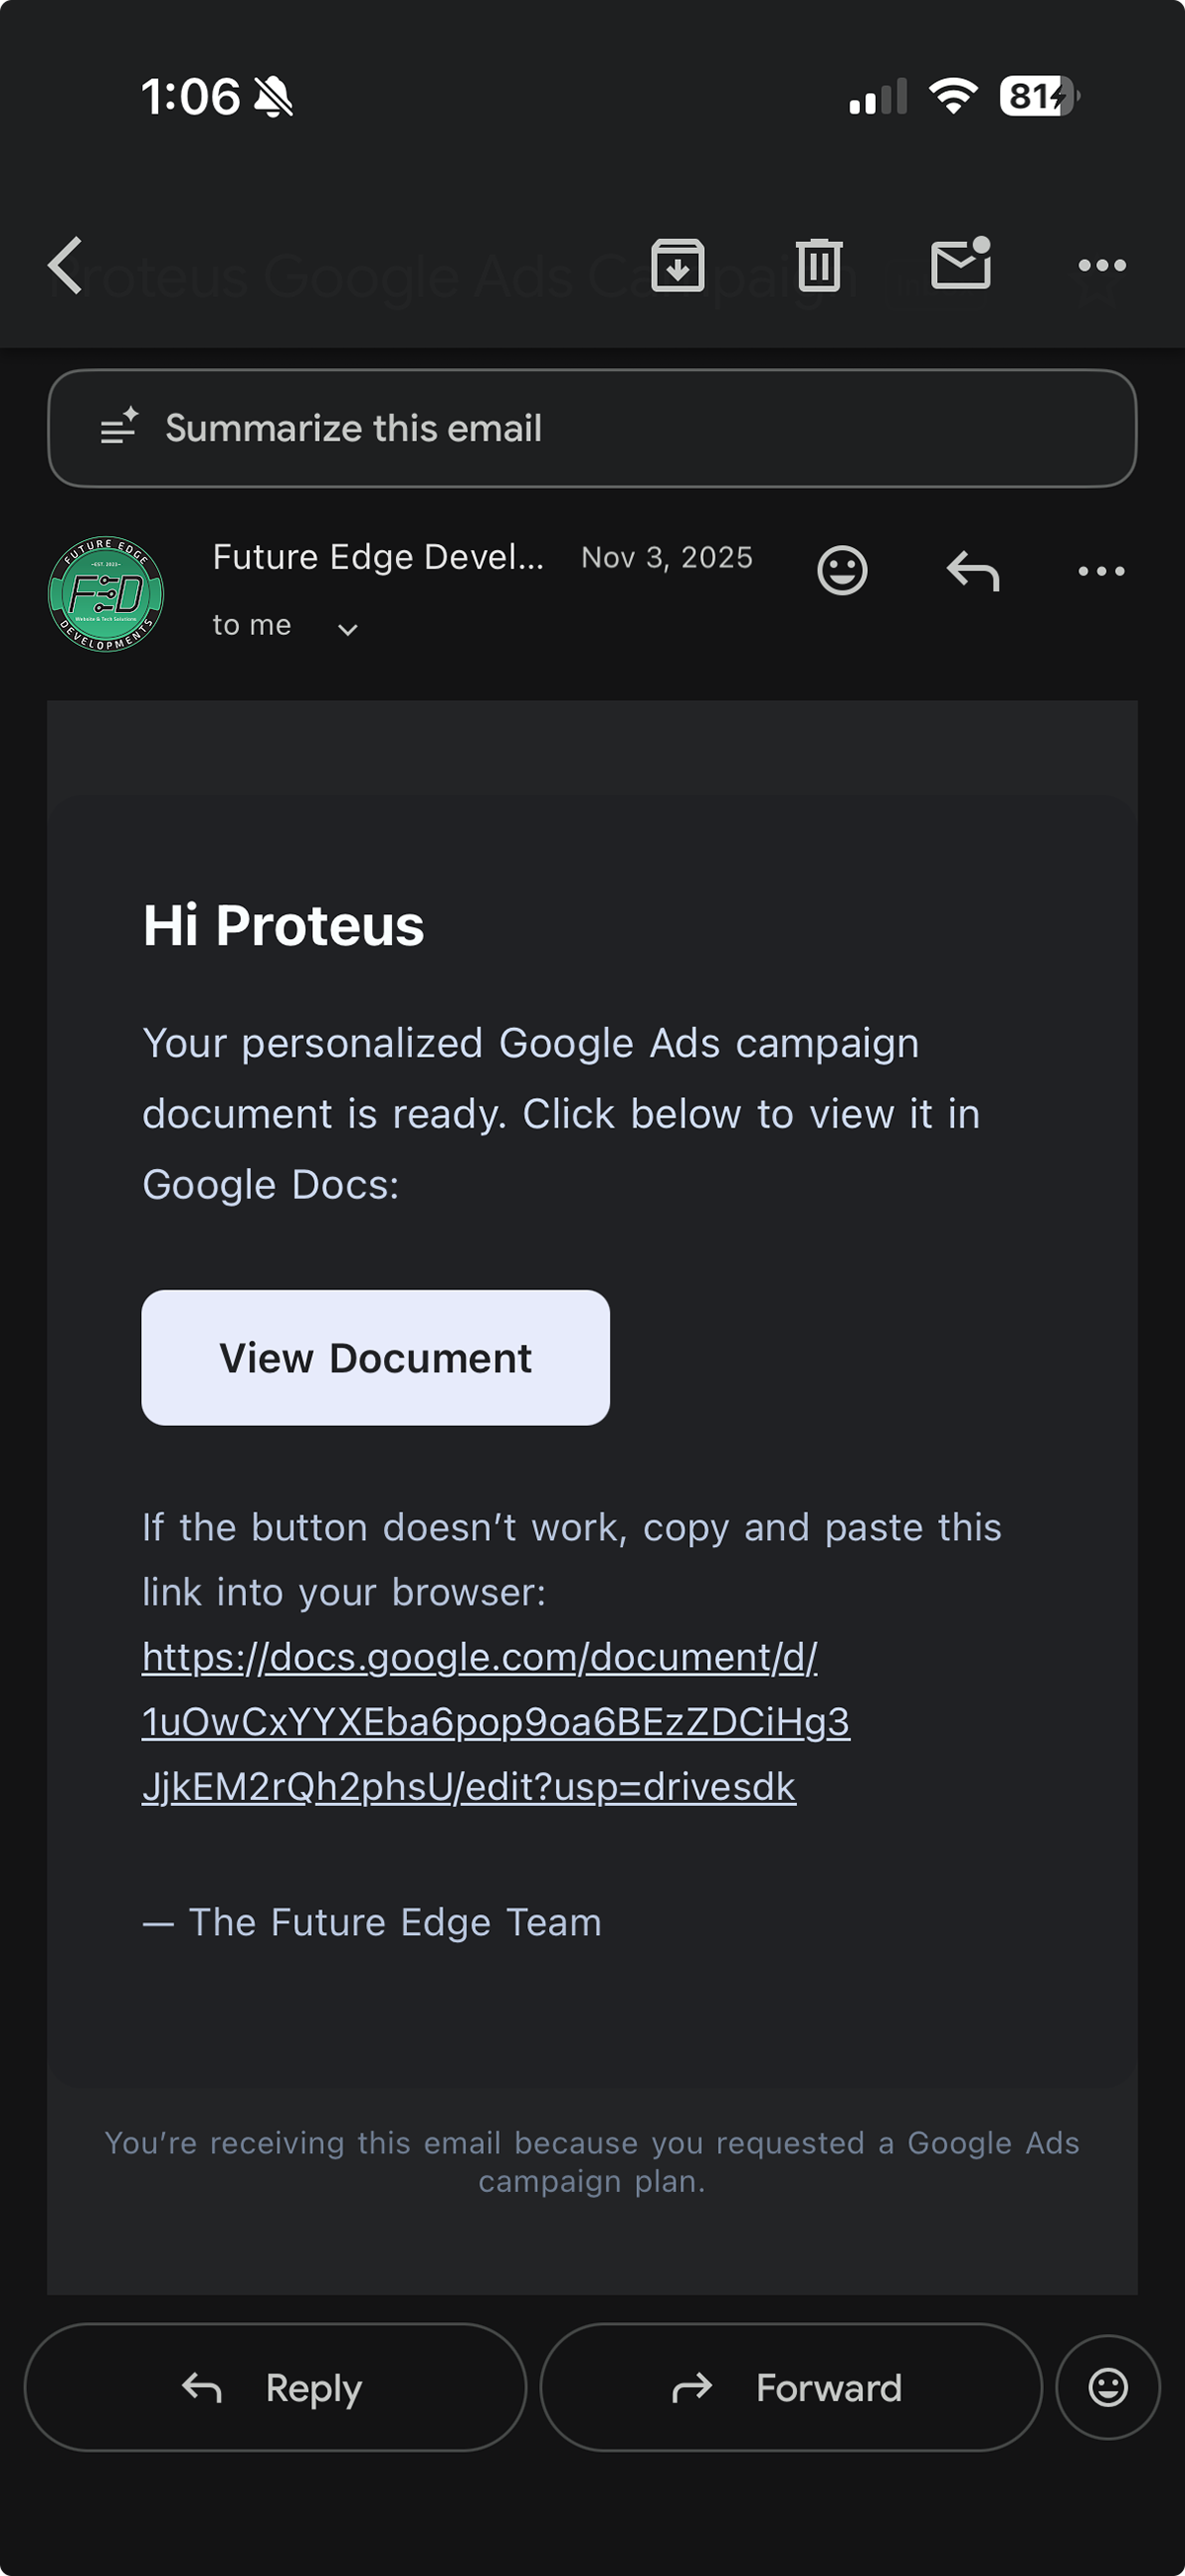Viewport: 1185px width, 2576px height.
Task: Open top bar more options menu
Action: (1102, 266)
